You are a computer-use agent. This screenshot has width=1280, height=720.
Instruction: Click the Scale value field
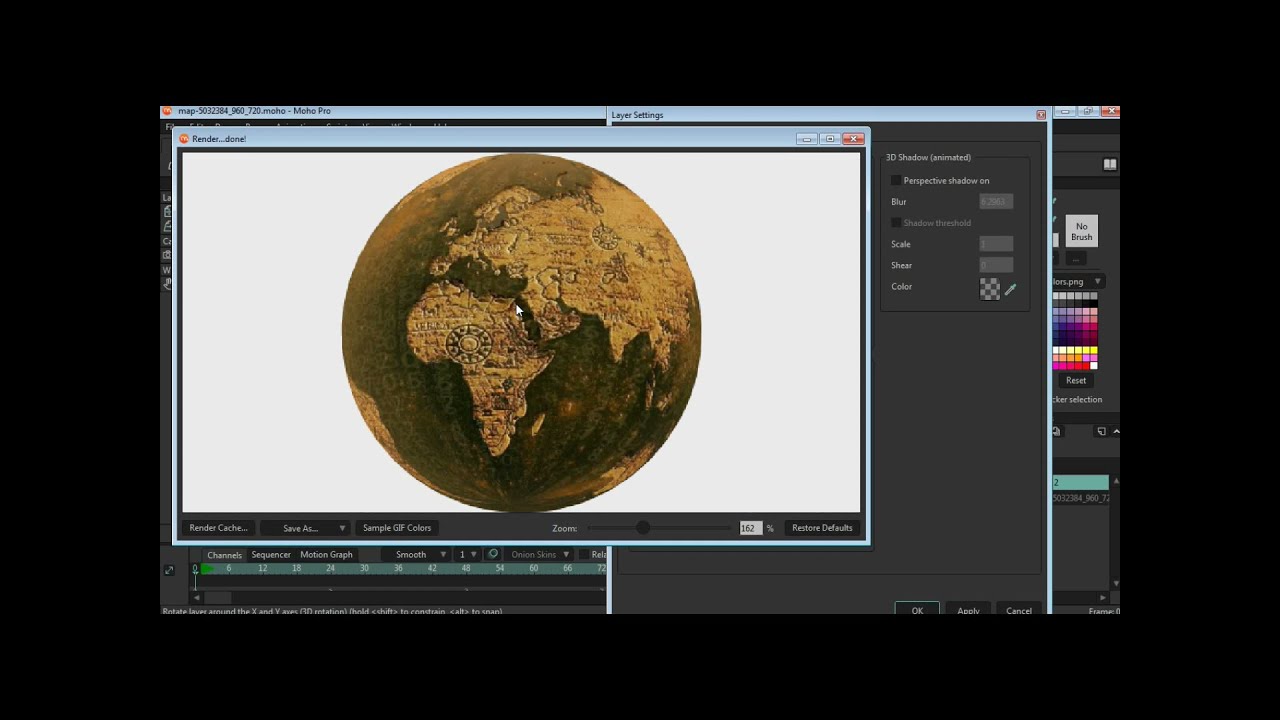pos(996,244)
